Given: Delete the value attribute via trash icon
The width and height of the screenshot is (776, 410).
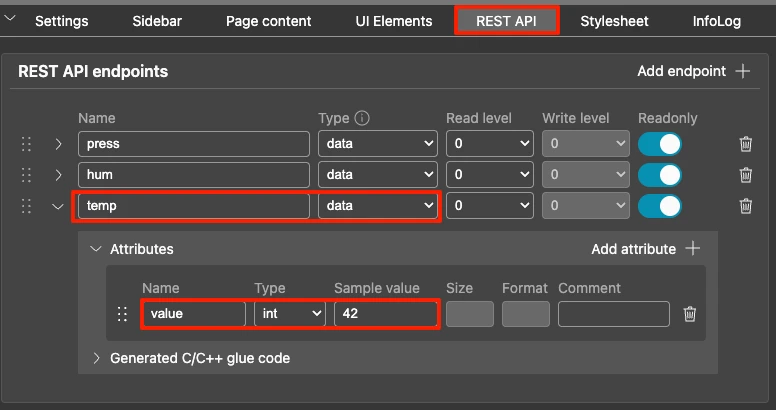Looking at the screenshot, I should click(x=689, y=314).
